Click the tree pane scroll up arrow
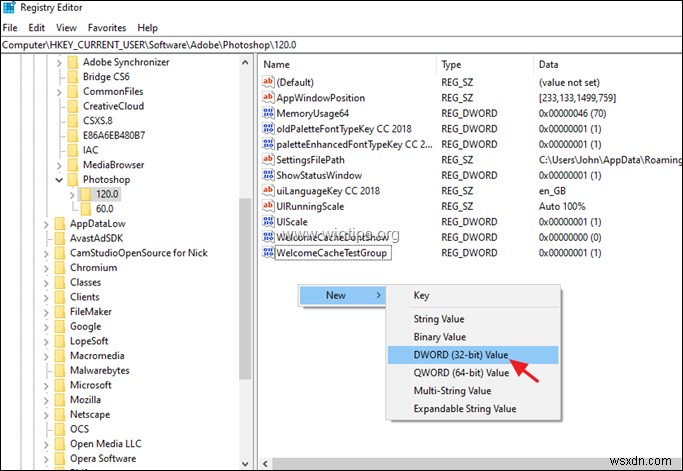The height and width of the screenshot is (471, 683). pyautogui.click(x=245, y=63)
